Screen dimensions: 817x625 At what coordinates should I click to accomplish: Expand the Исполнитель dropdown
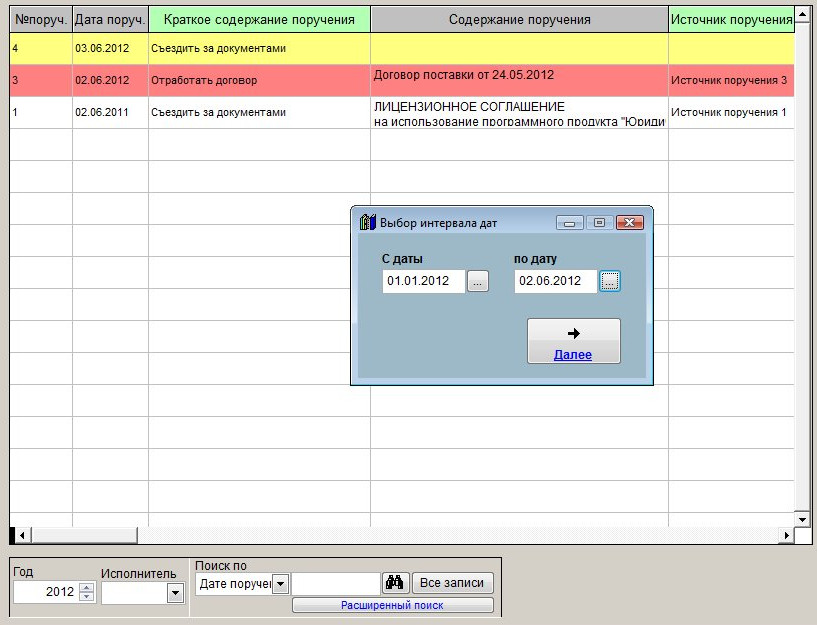point(176,593)
